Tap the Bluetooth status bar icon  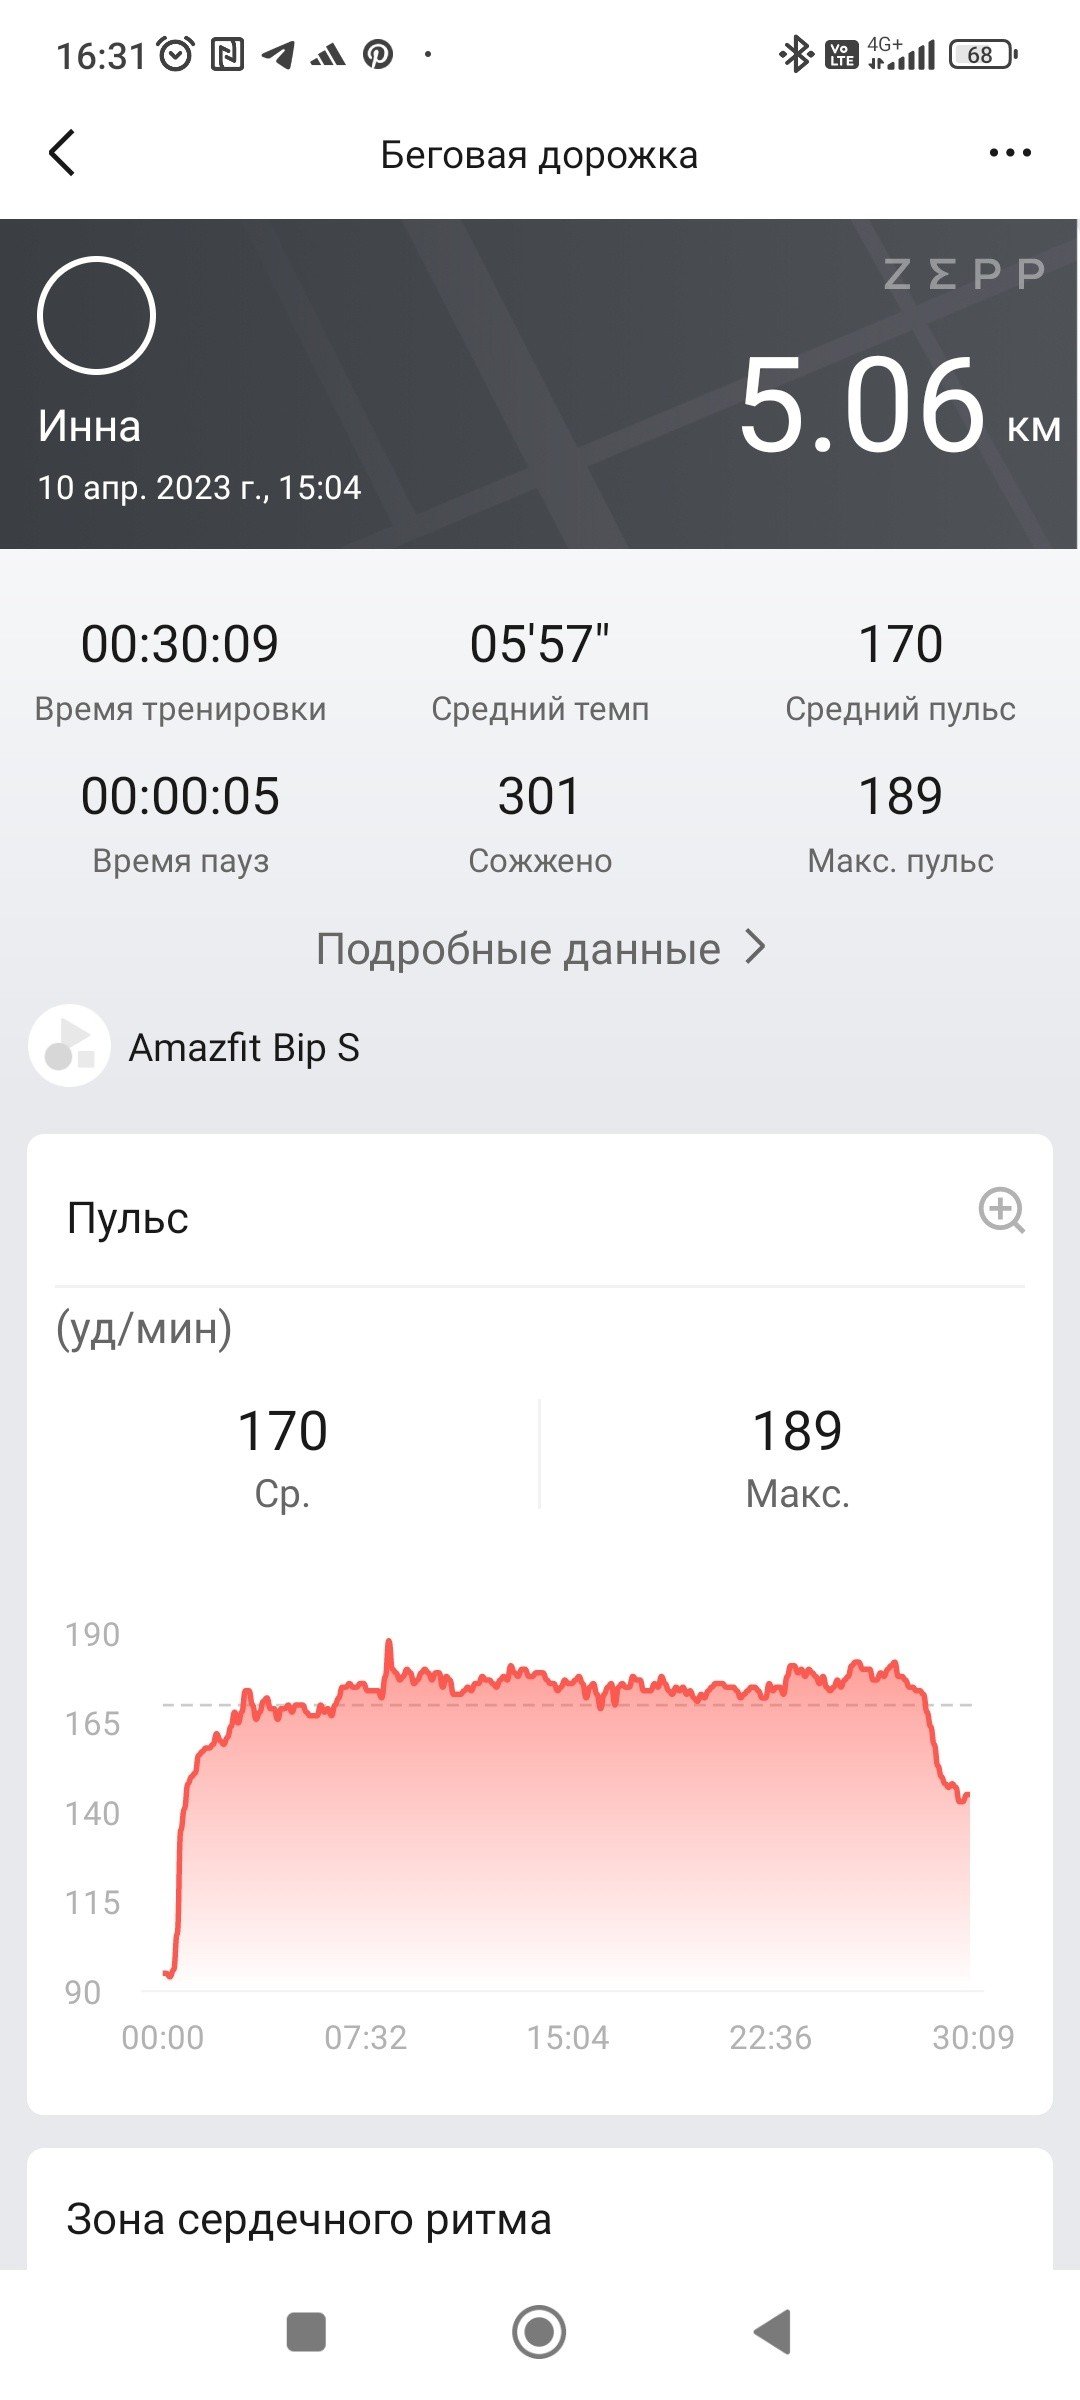pyautogui.click(x=796, y=54)
